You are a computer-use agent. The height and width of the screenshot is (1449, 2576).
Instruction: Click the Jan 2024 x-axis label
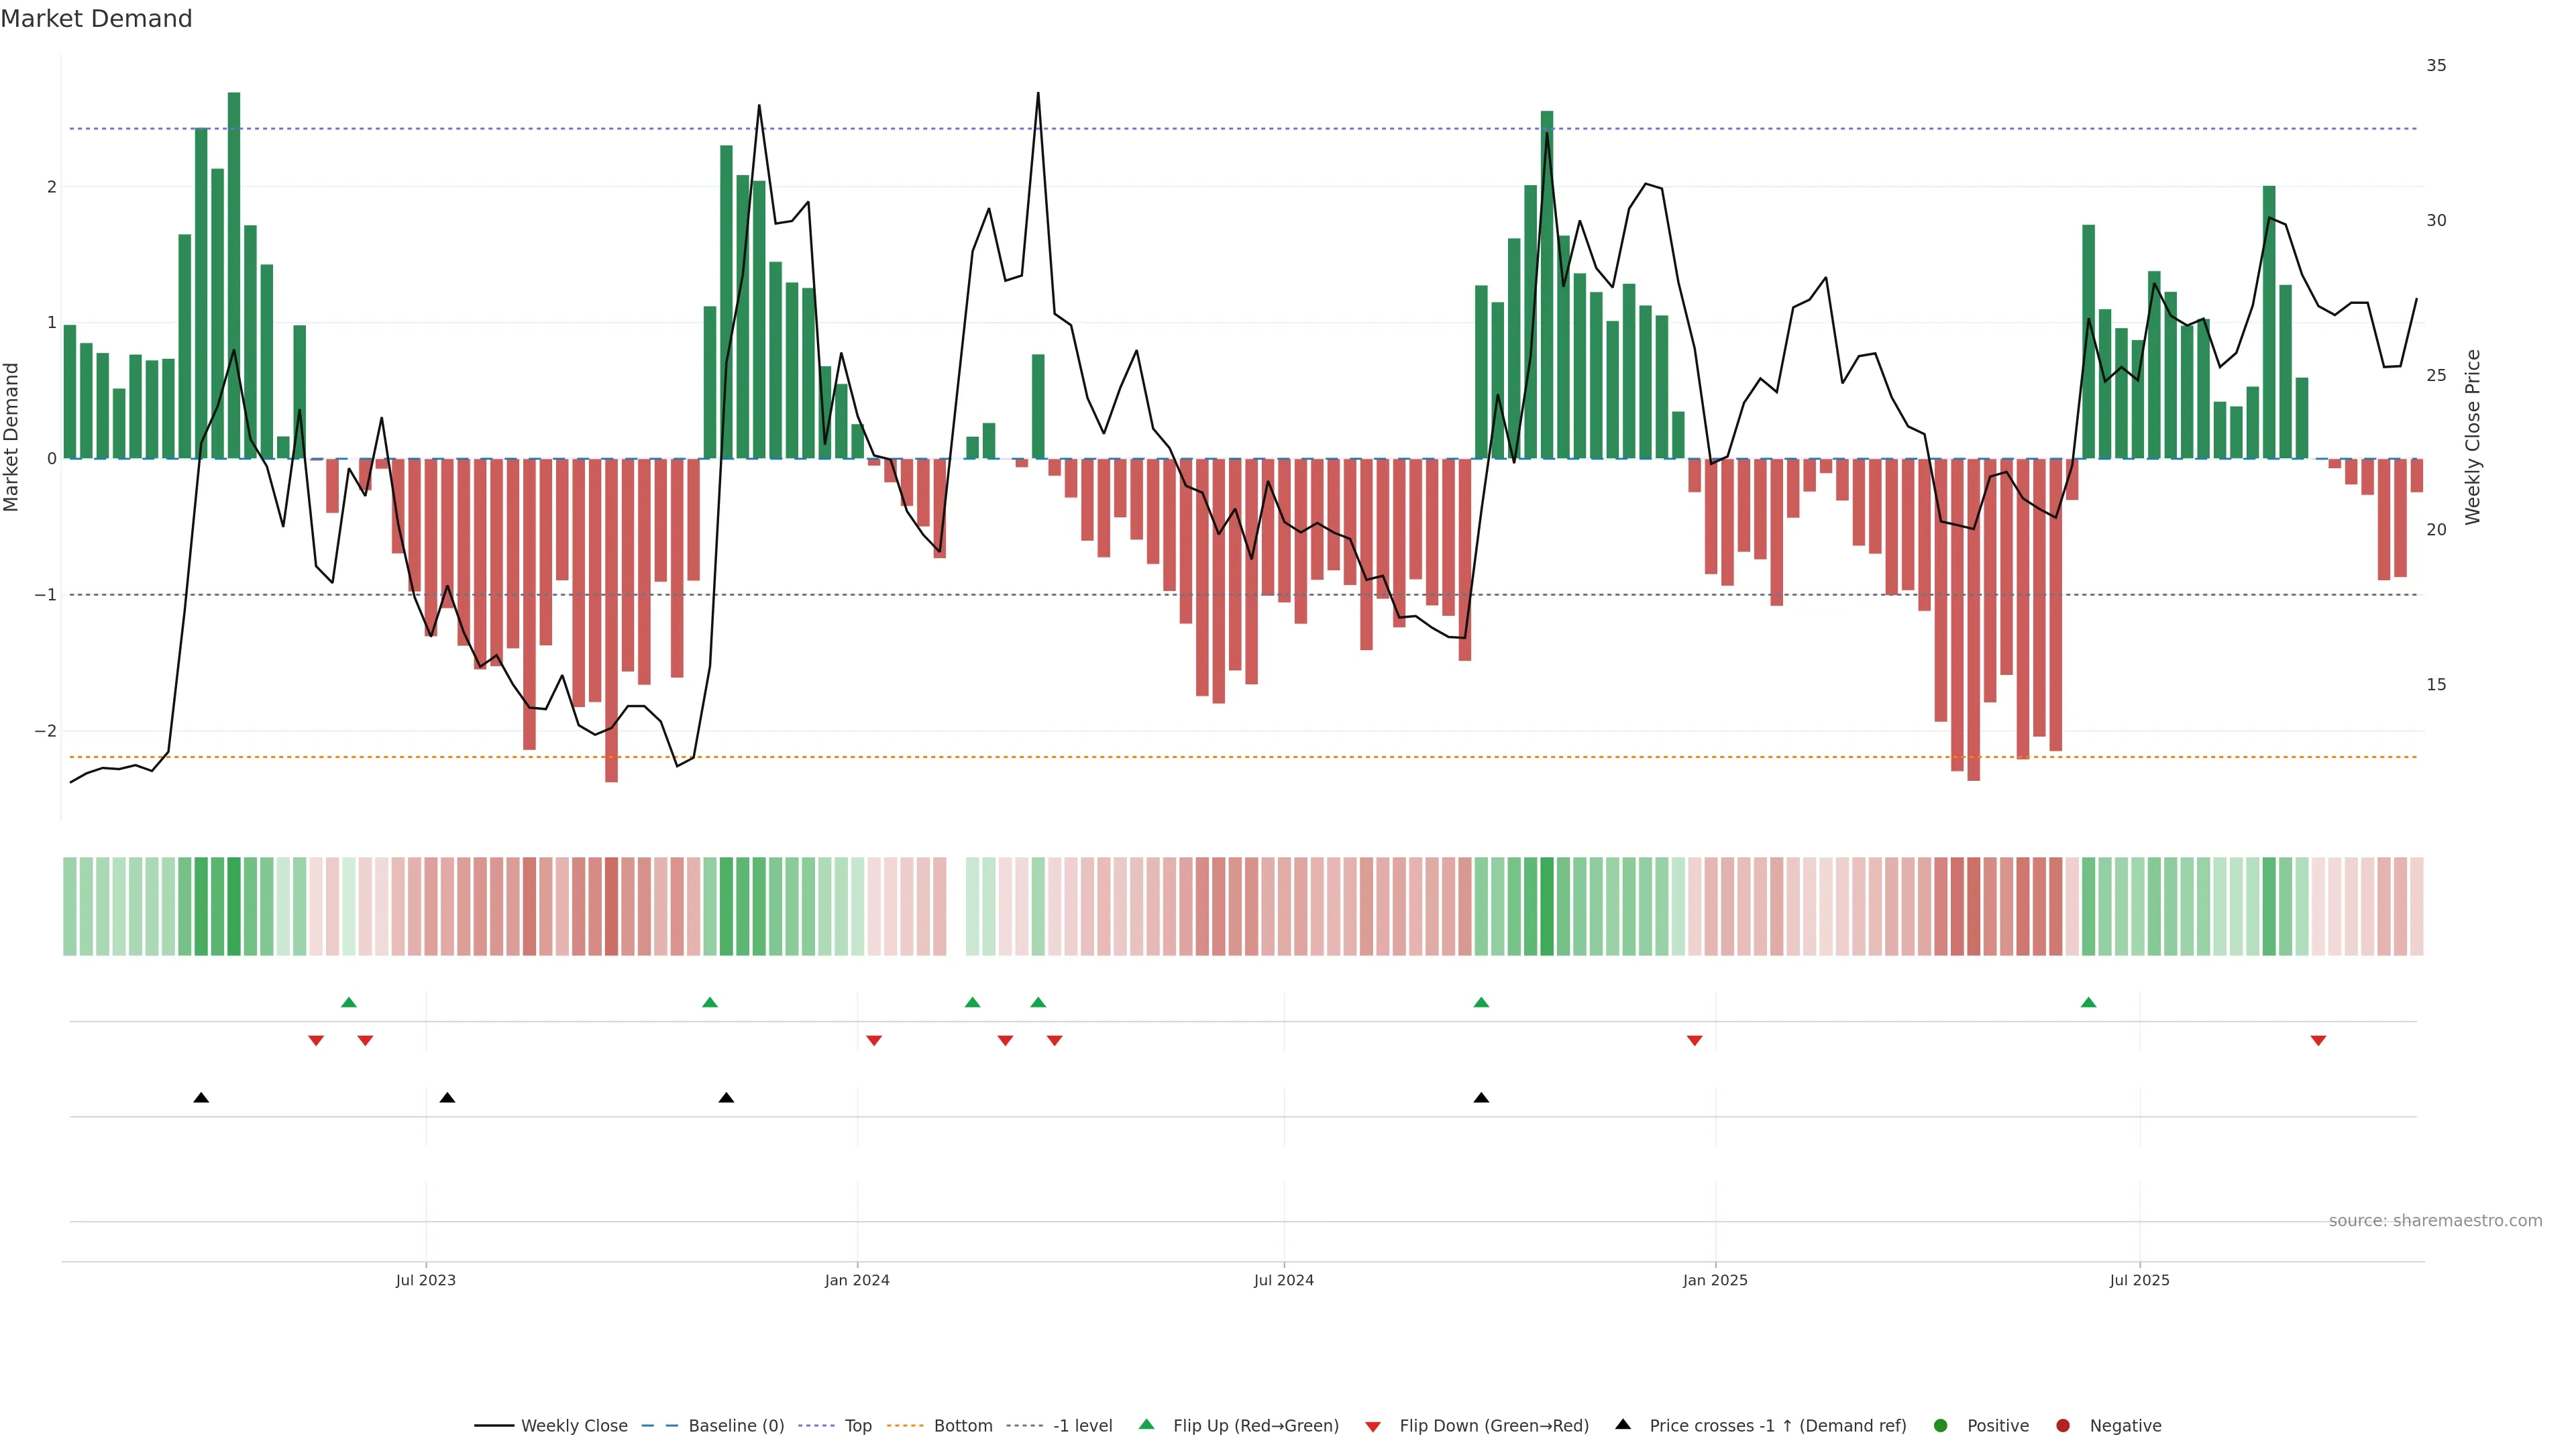tap(857, 1280)
